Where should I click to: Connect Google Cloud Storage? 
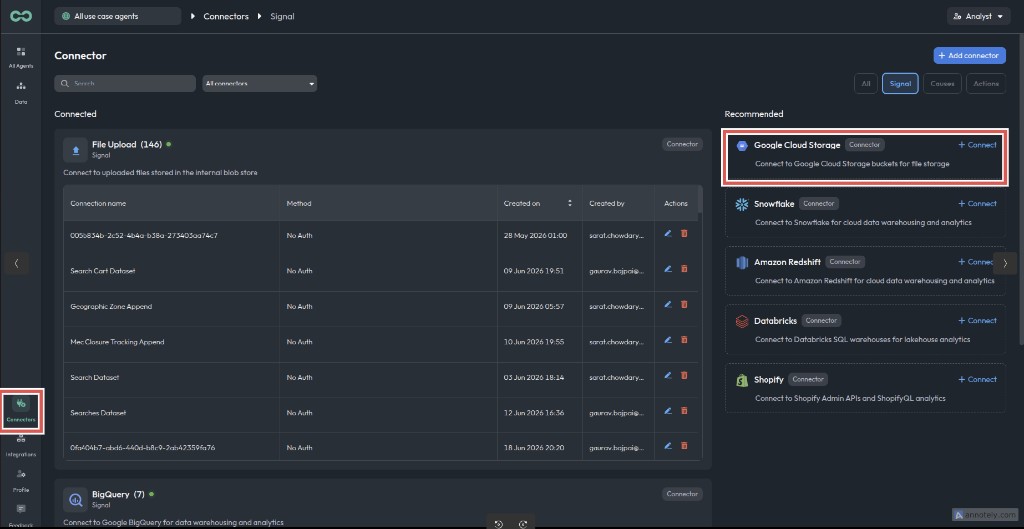(977, 145)
